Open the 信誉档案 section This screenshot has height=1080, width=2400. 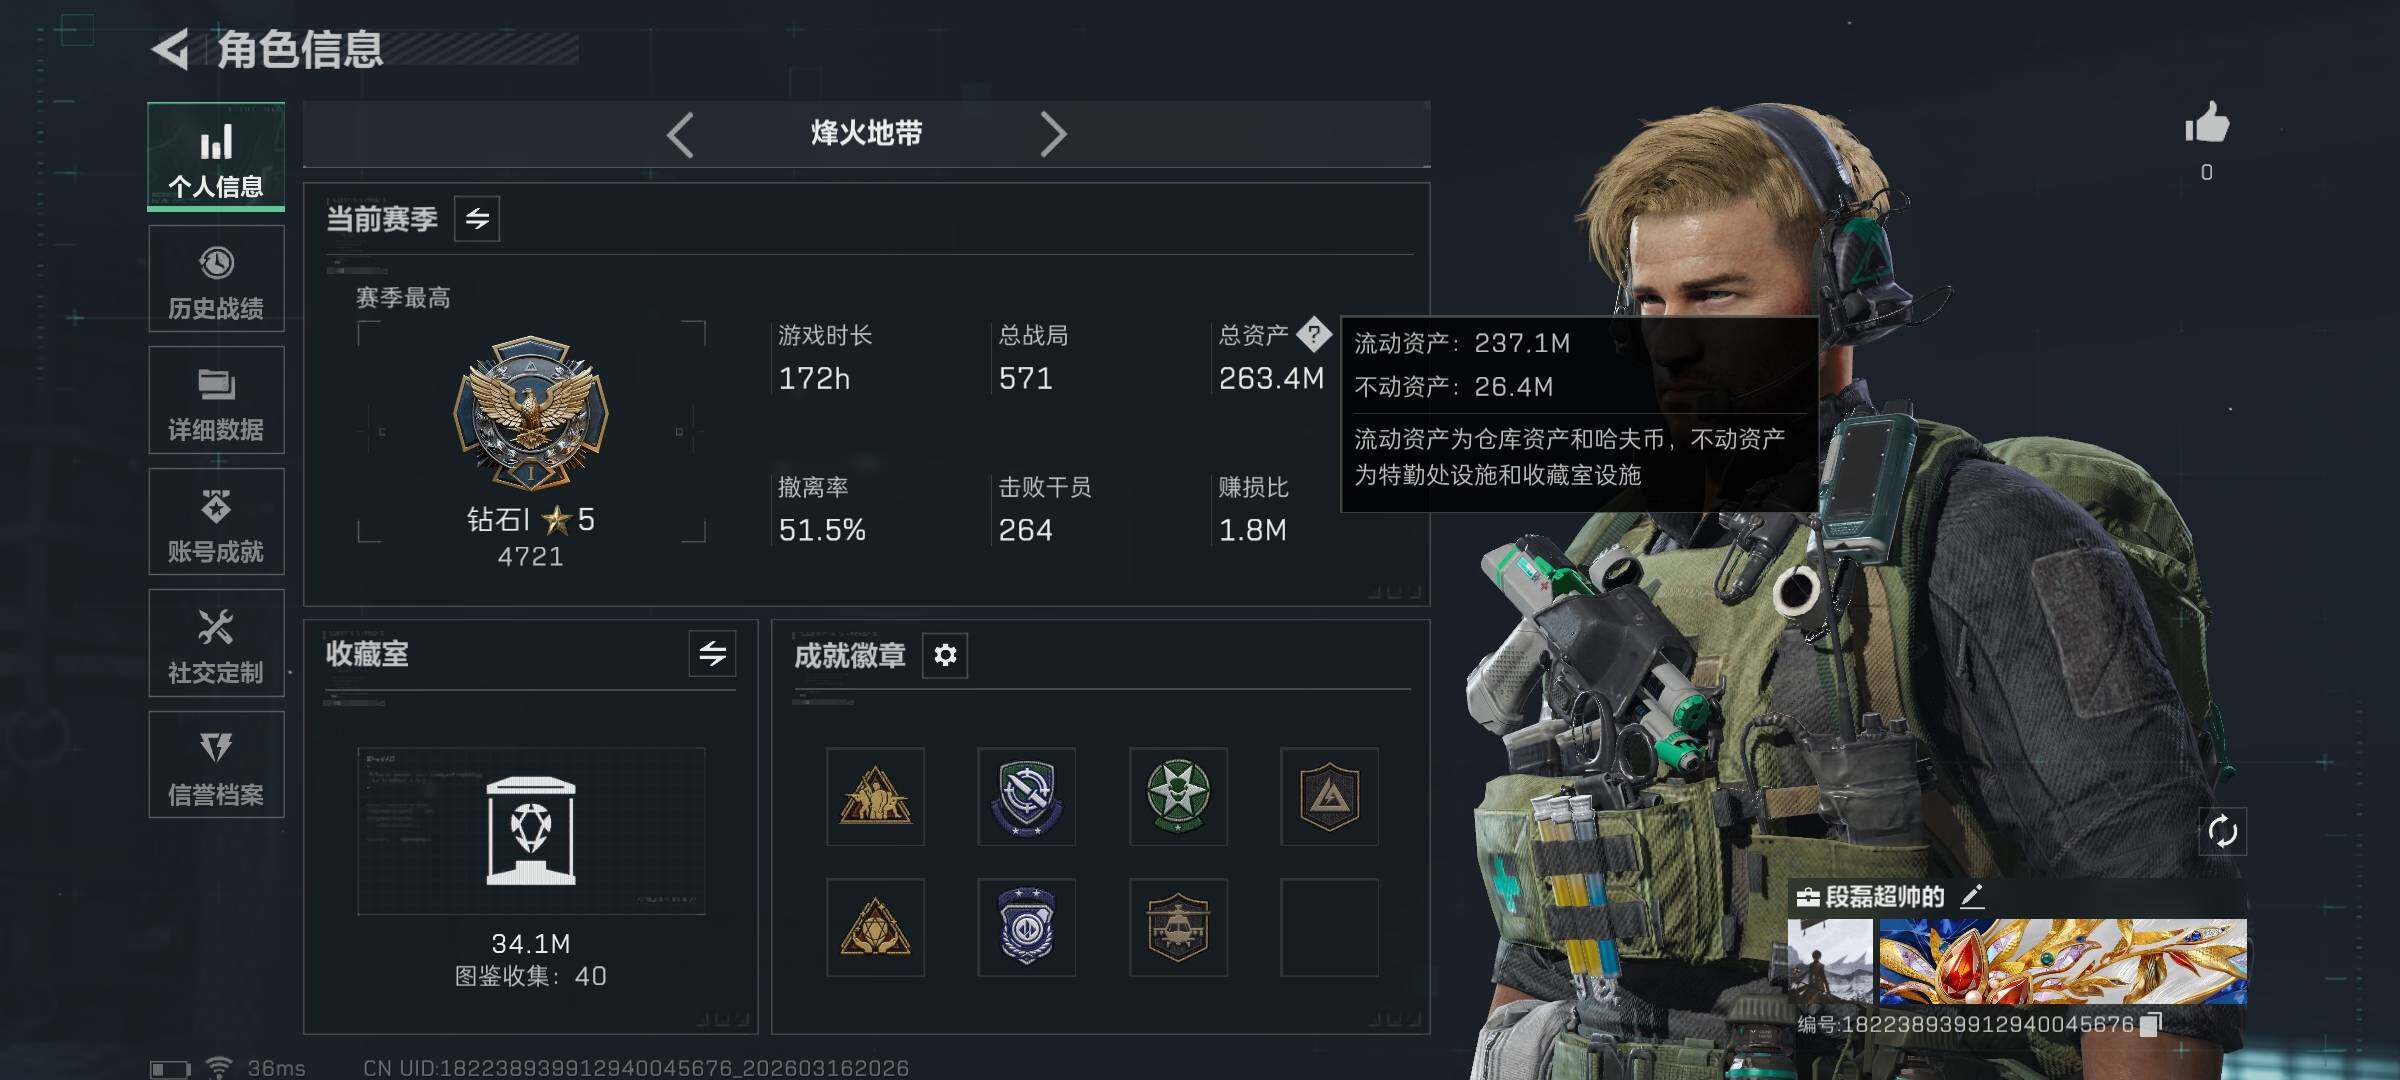tap(216, 765)
